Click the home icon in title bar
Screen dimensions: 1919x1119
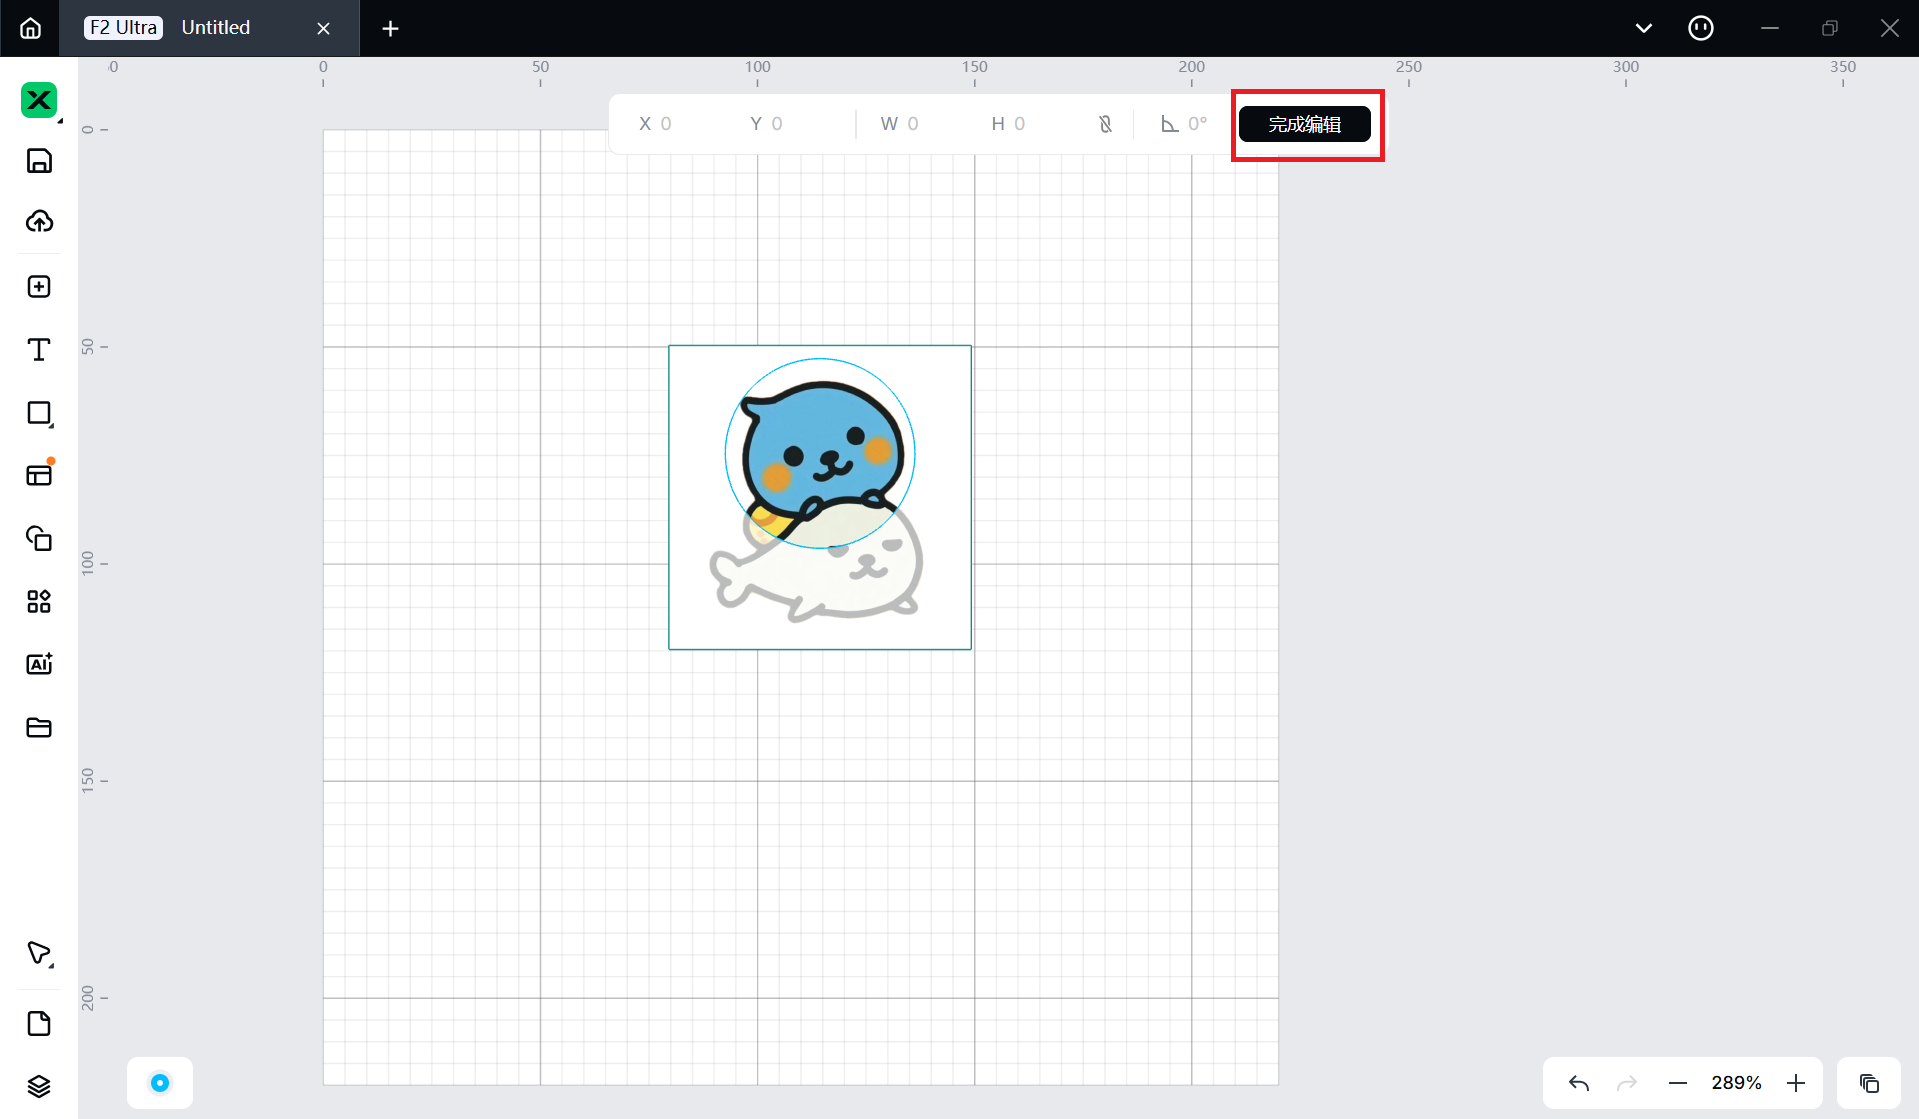click(30, 28)
